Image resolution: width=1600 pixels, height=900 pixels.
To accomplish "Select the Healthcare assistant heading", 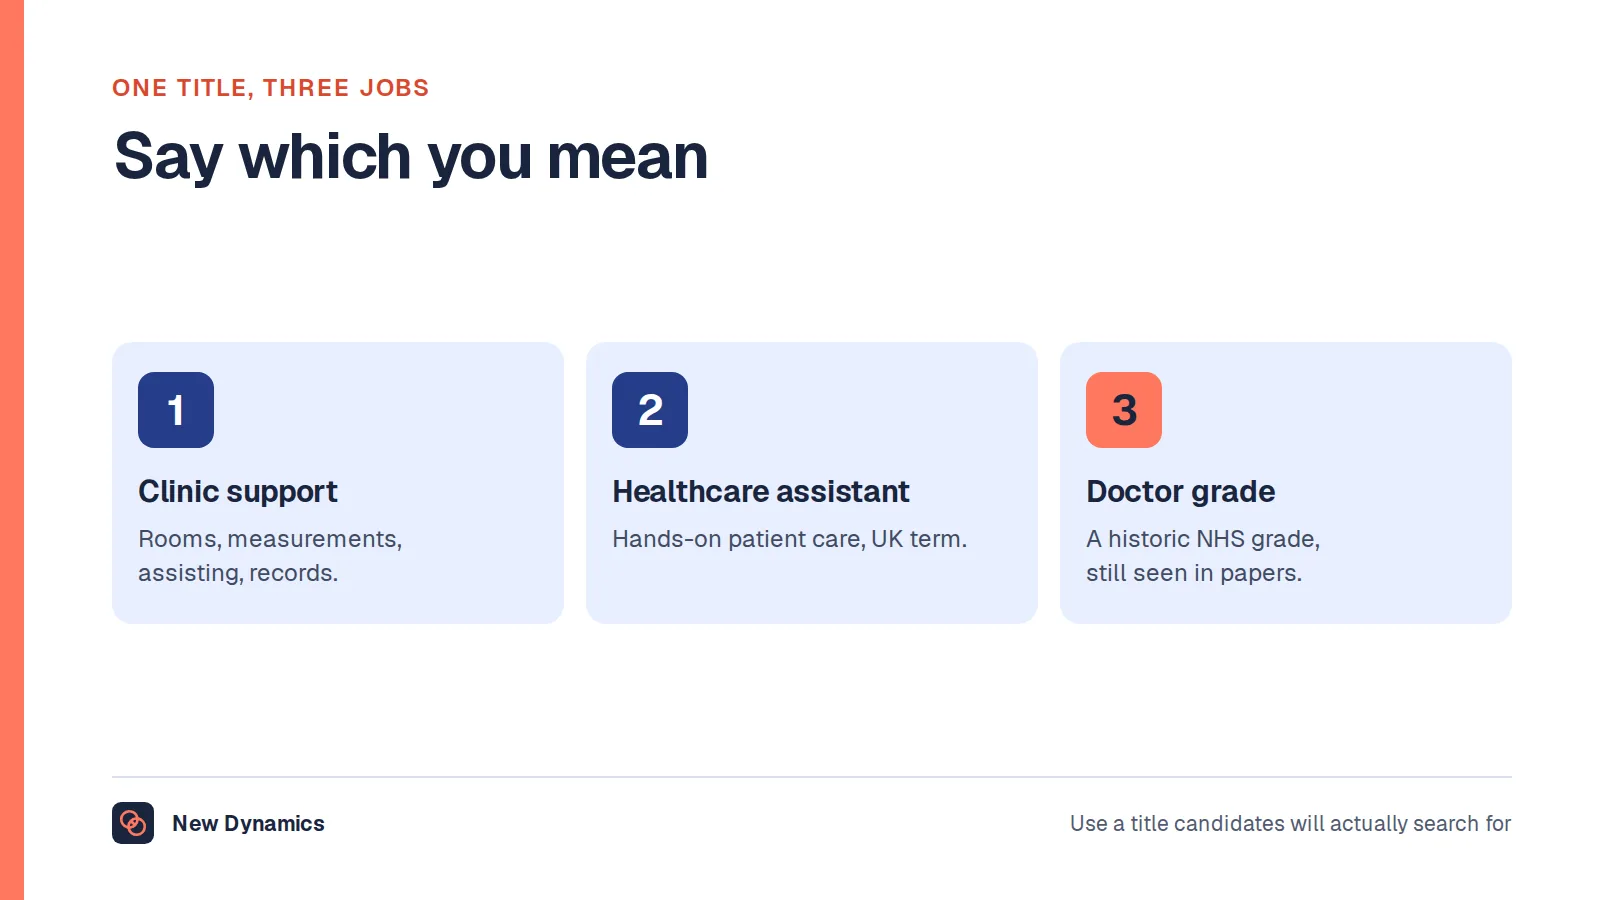I will point(761,492).
